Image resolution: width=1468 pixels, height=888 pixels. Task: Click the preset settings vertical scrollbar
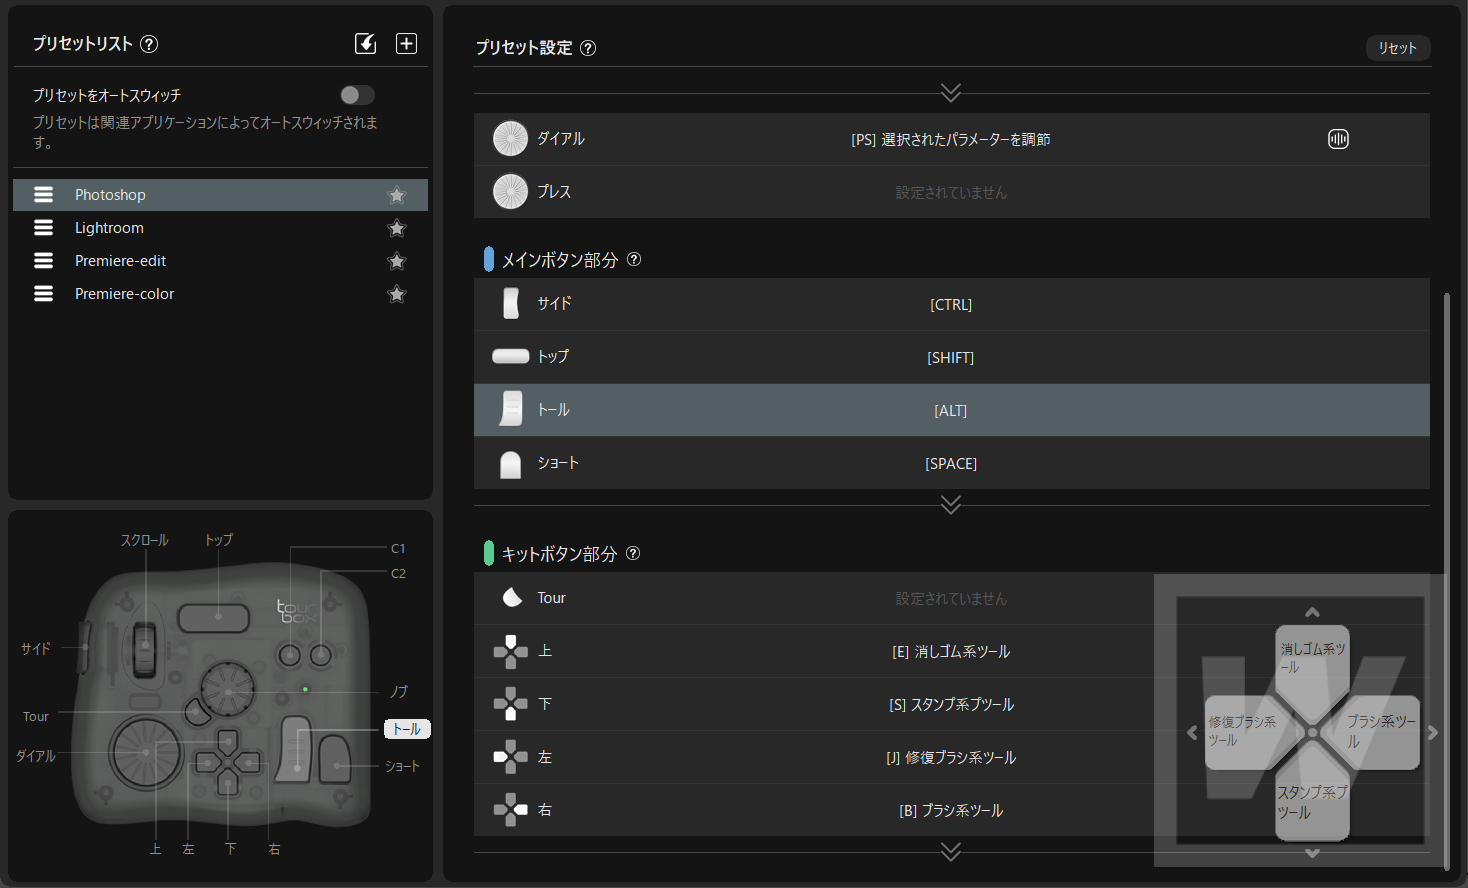(1446, 580)
